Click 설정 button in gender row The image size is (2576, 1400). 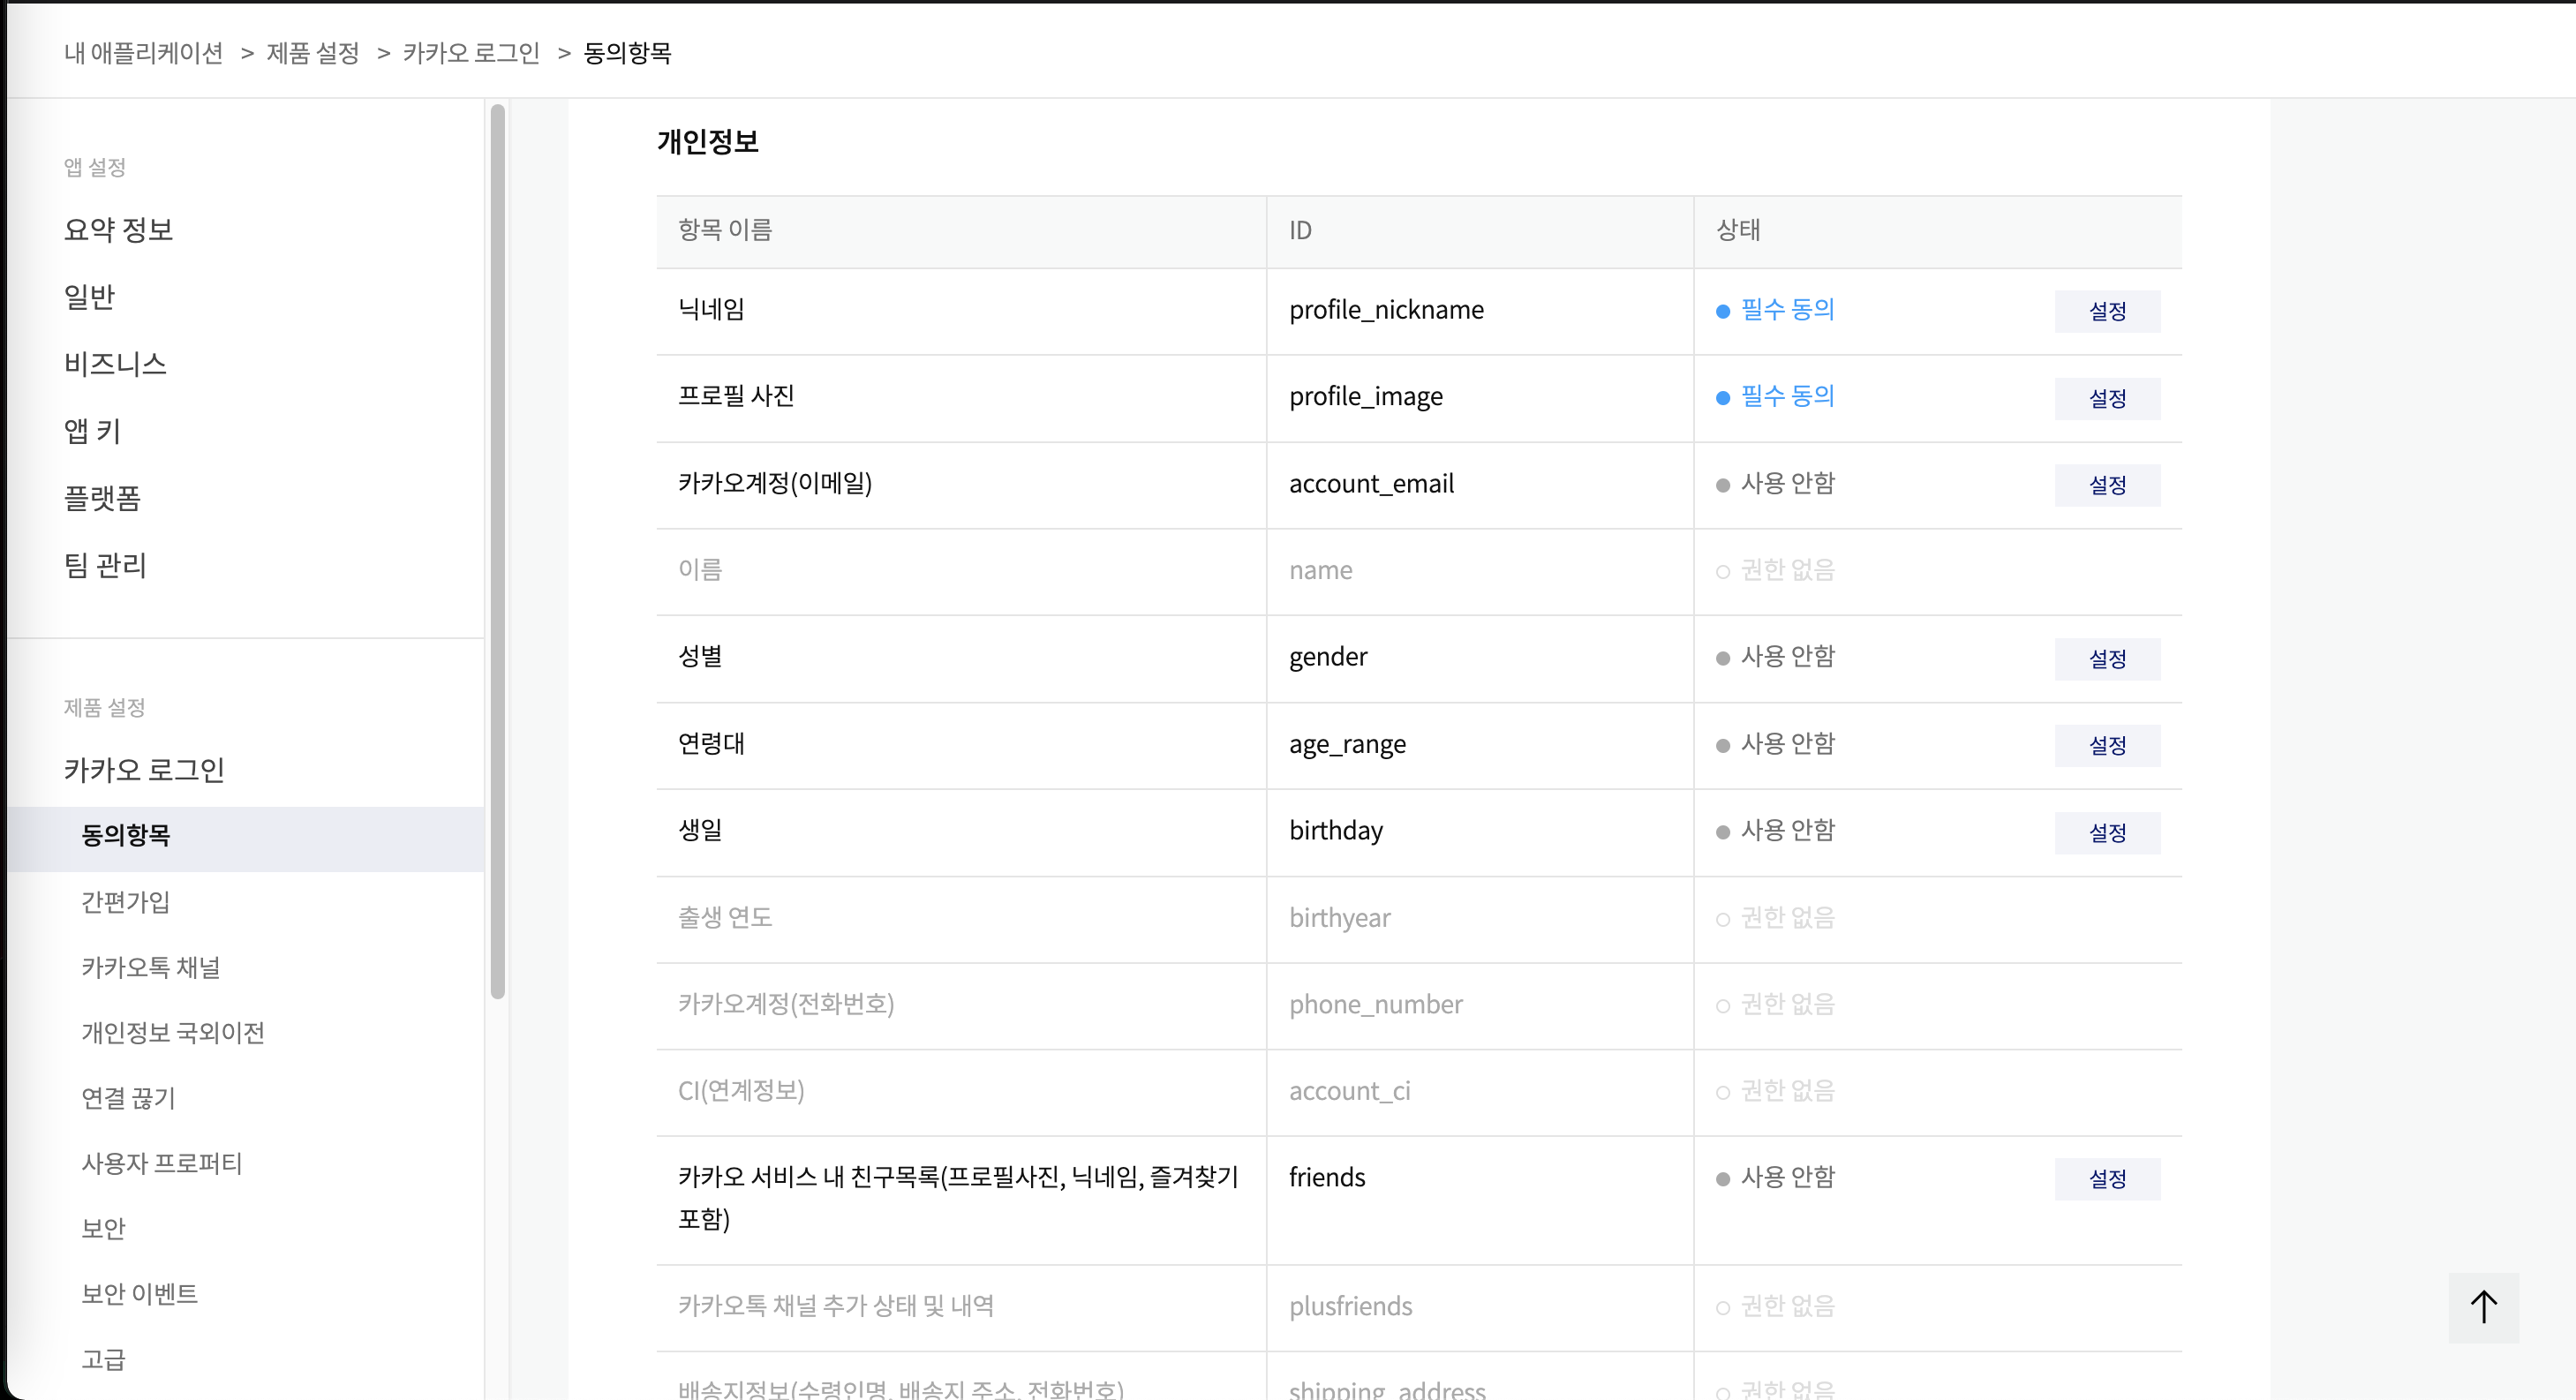(x=2107, y=659)
